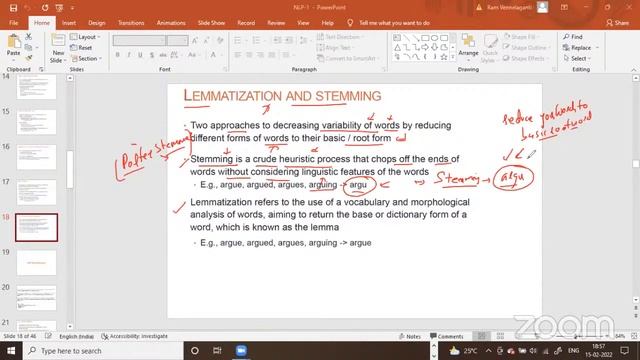This screenshot has width=640, height=360.
Task: Click Convert to SmartArt
Action: pos(347,58)
